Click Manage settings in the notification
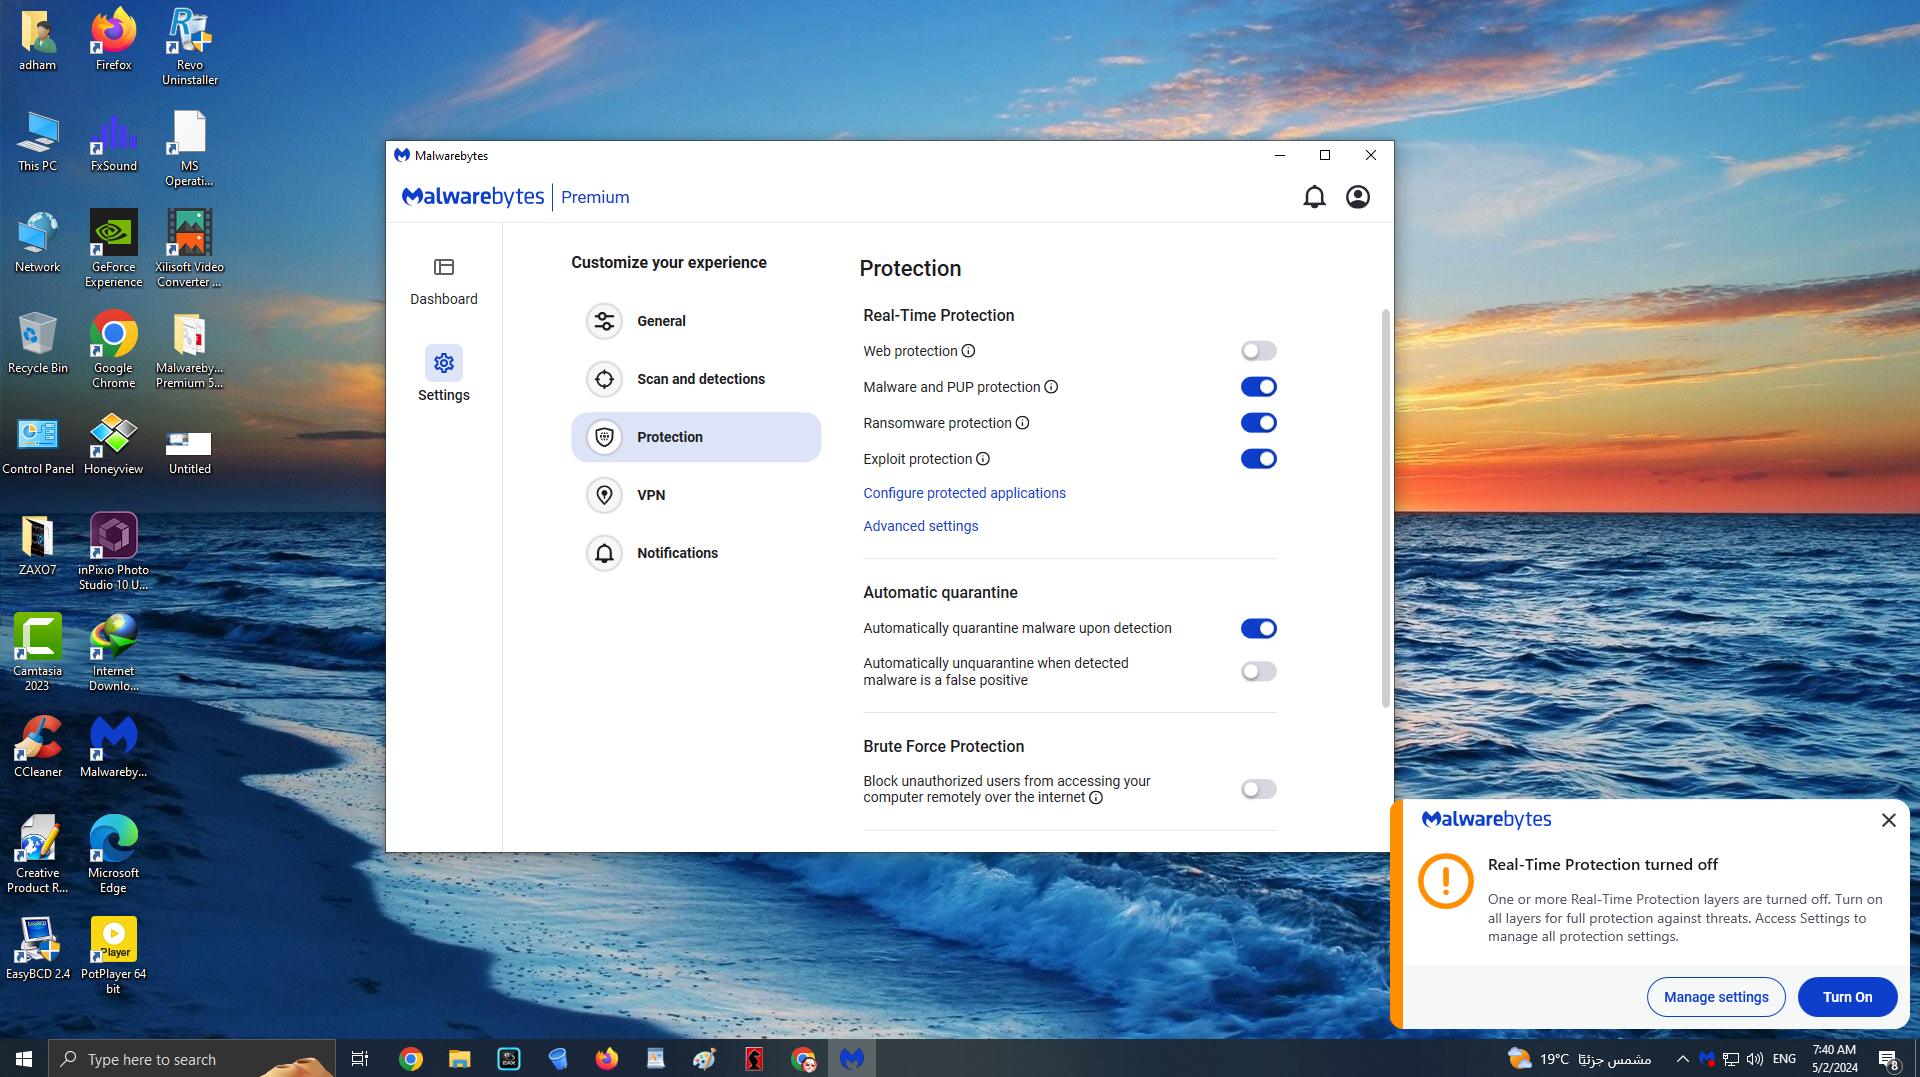The width and height of the screenshot is (1920, 1077). (x=1716, y=997)
